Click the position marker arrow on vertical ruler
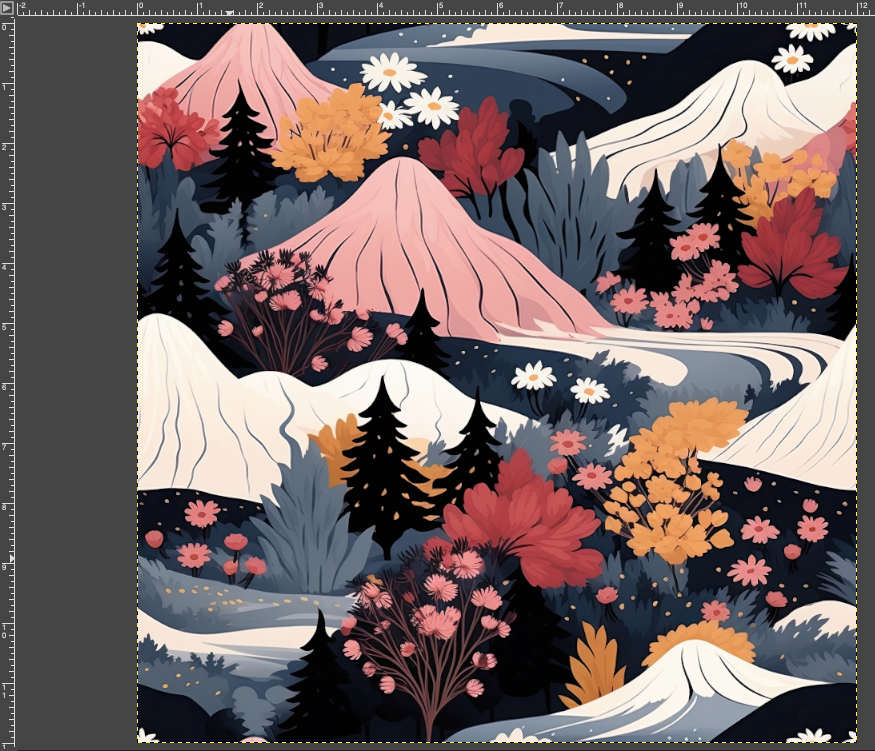 pyautogui.click(x=13, y=557)
